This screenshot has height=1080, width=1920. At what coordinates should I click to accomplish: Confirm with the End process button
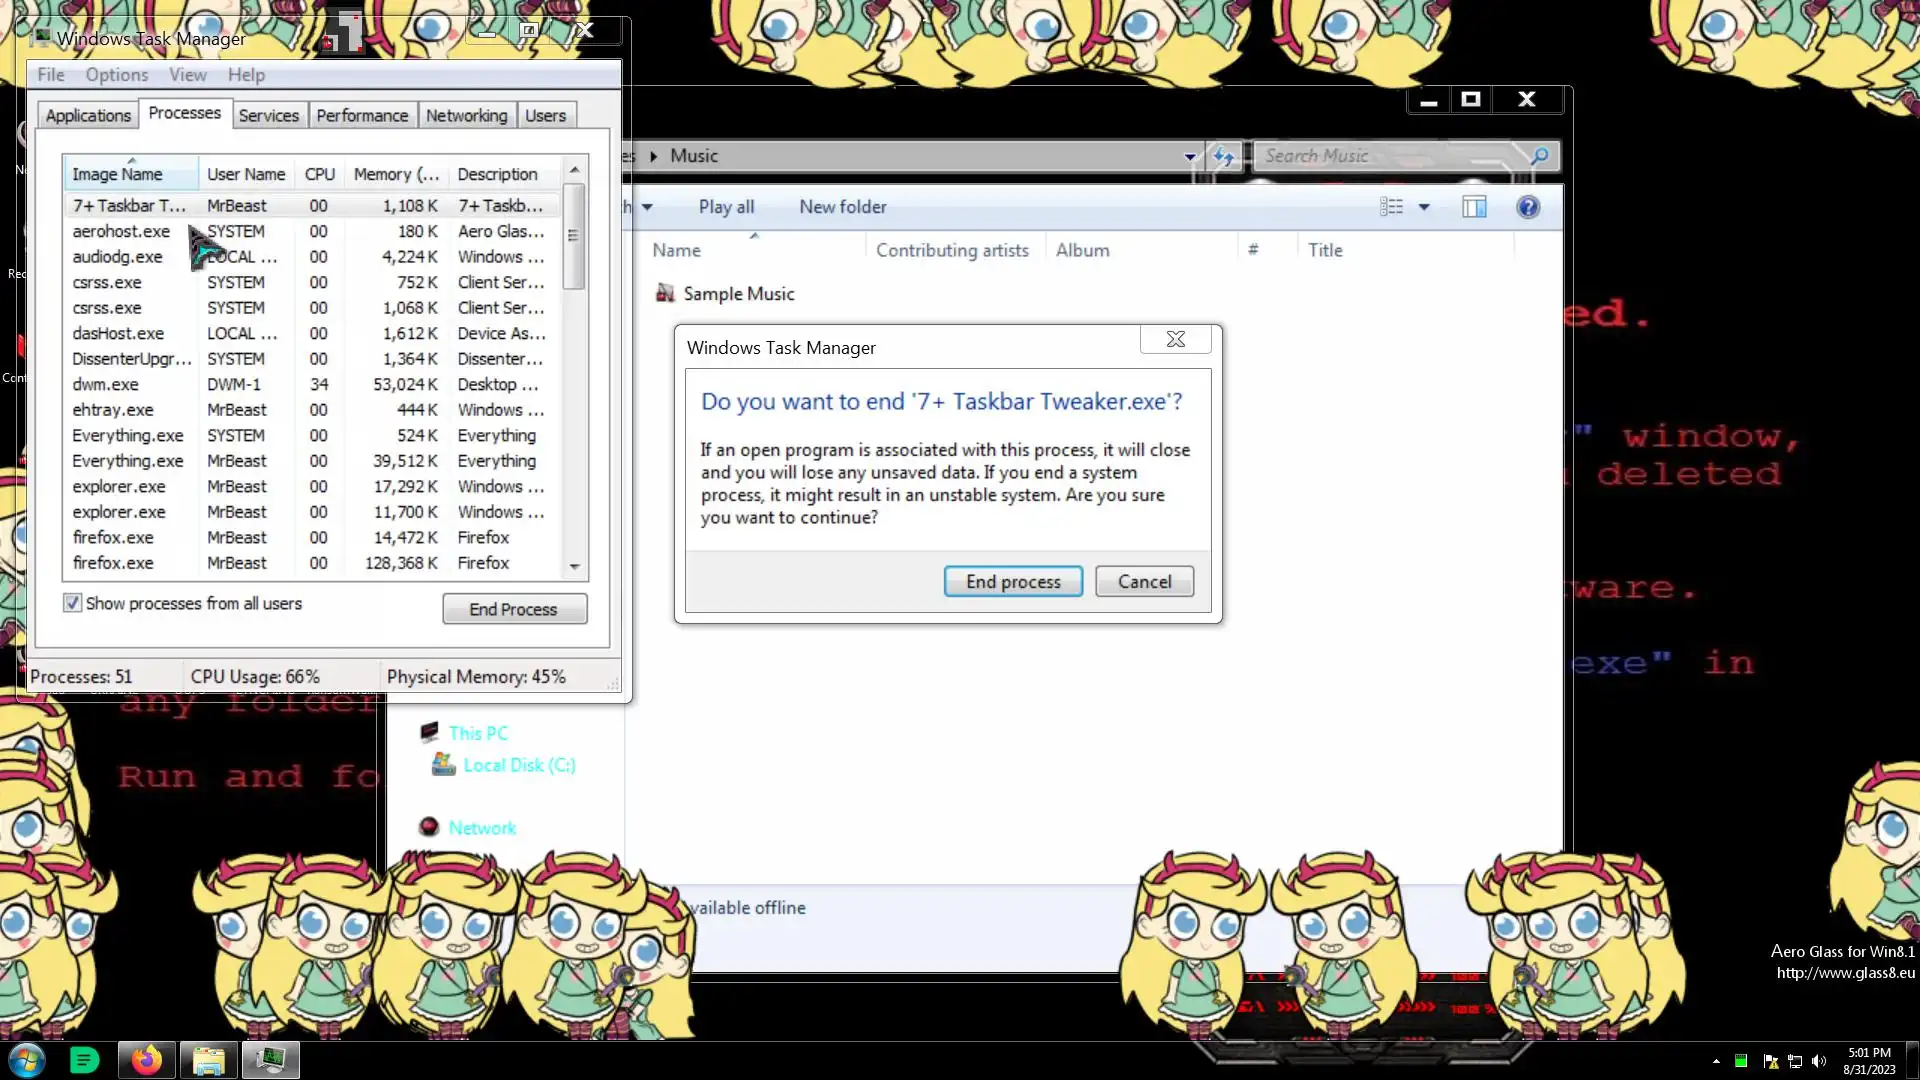click(x=1012, y=582)
